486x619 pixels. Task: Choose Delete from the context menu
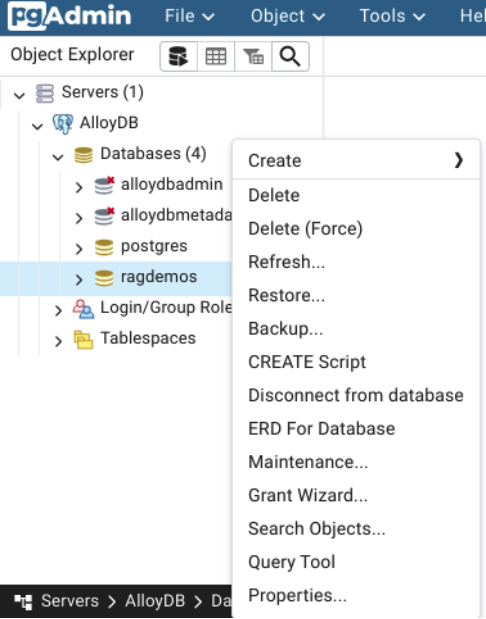tap(356, 195)
